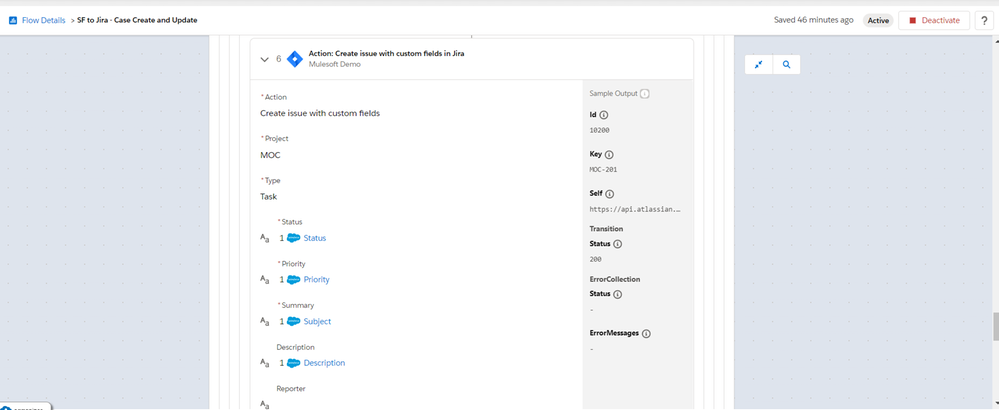The height and width of the screenshot is (410, 999).
Task: Click the Flow Details chart icon
Action: point(13,20)
